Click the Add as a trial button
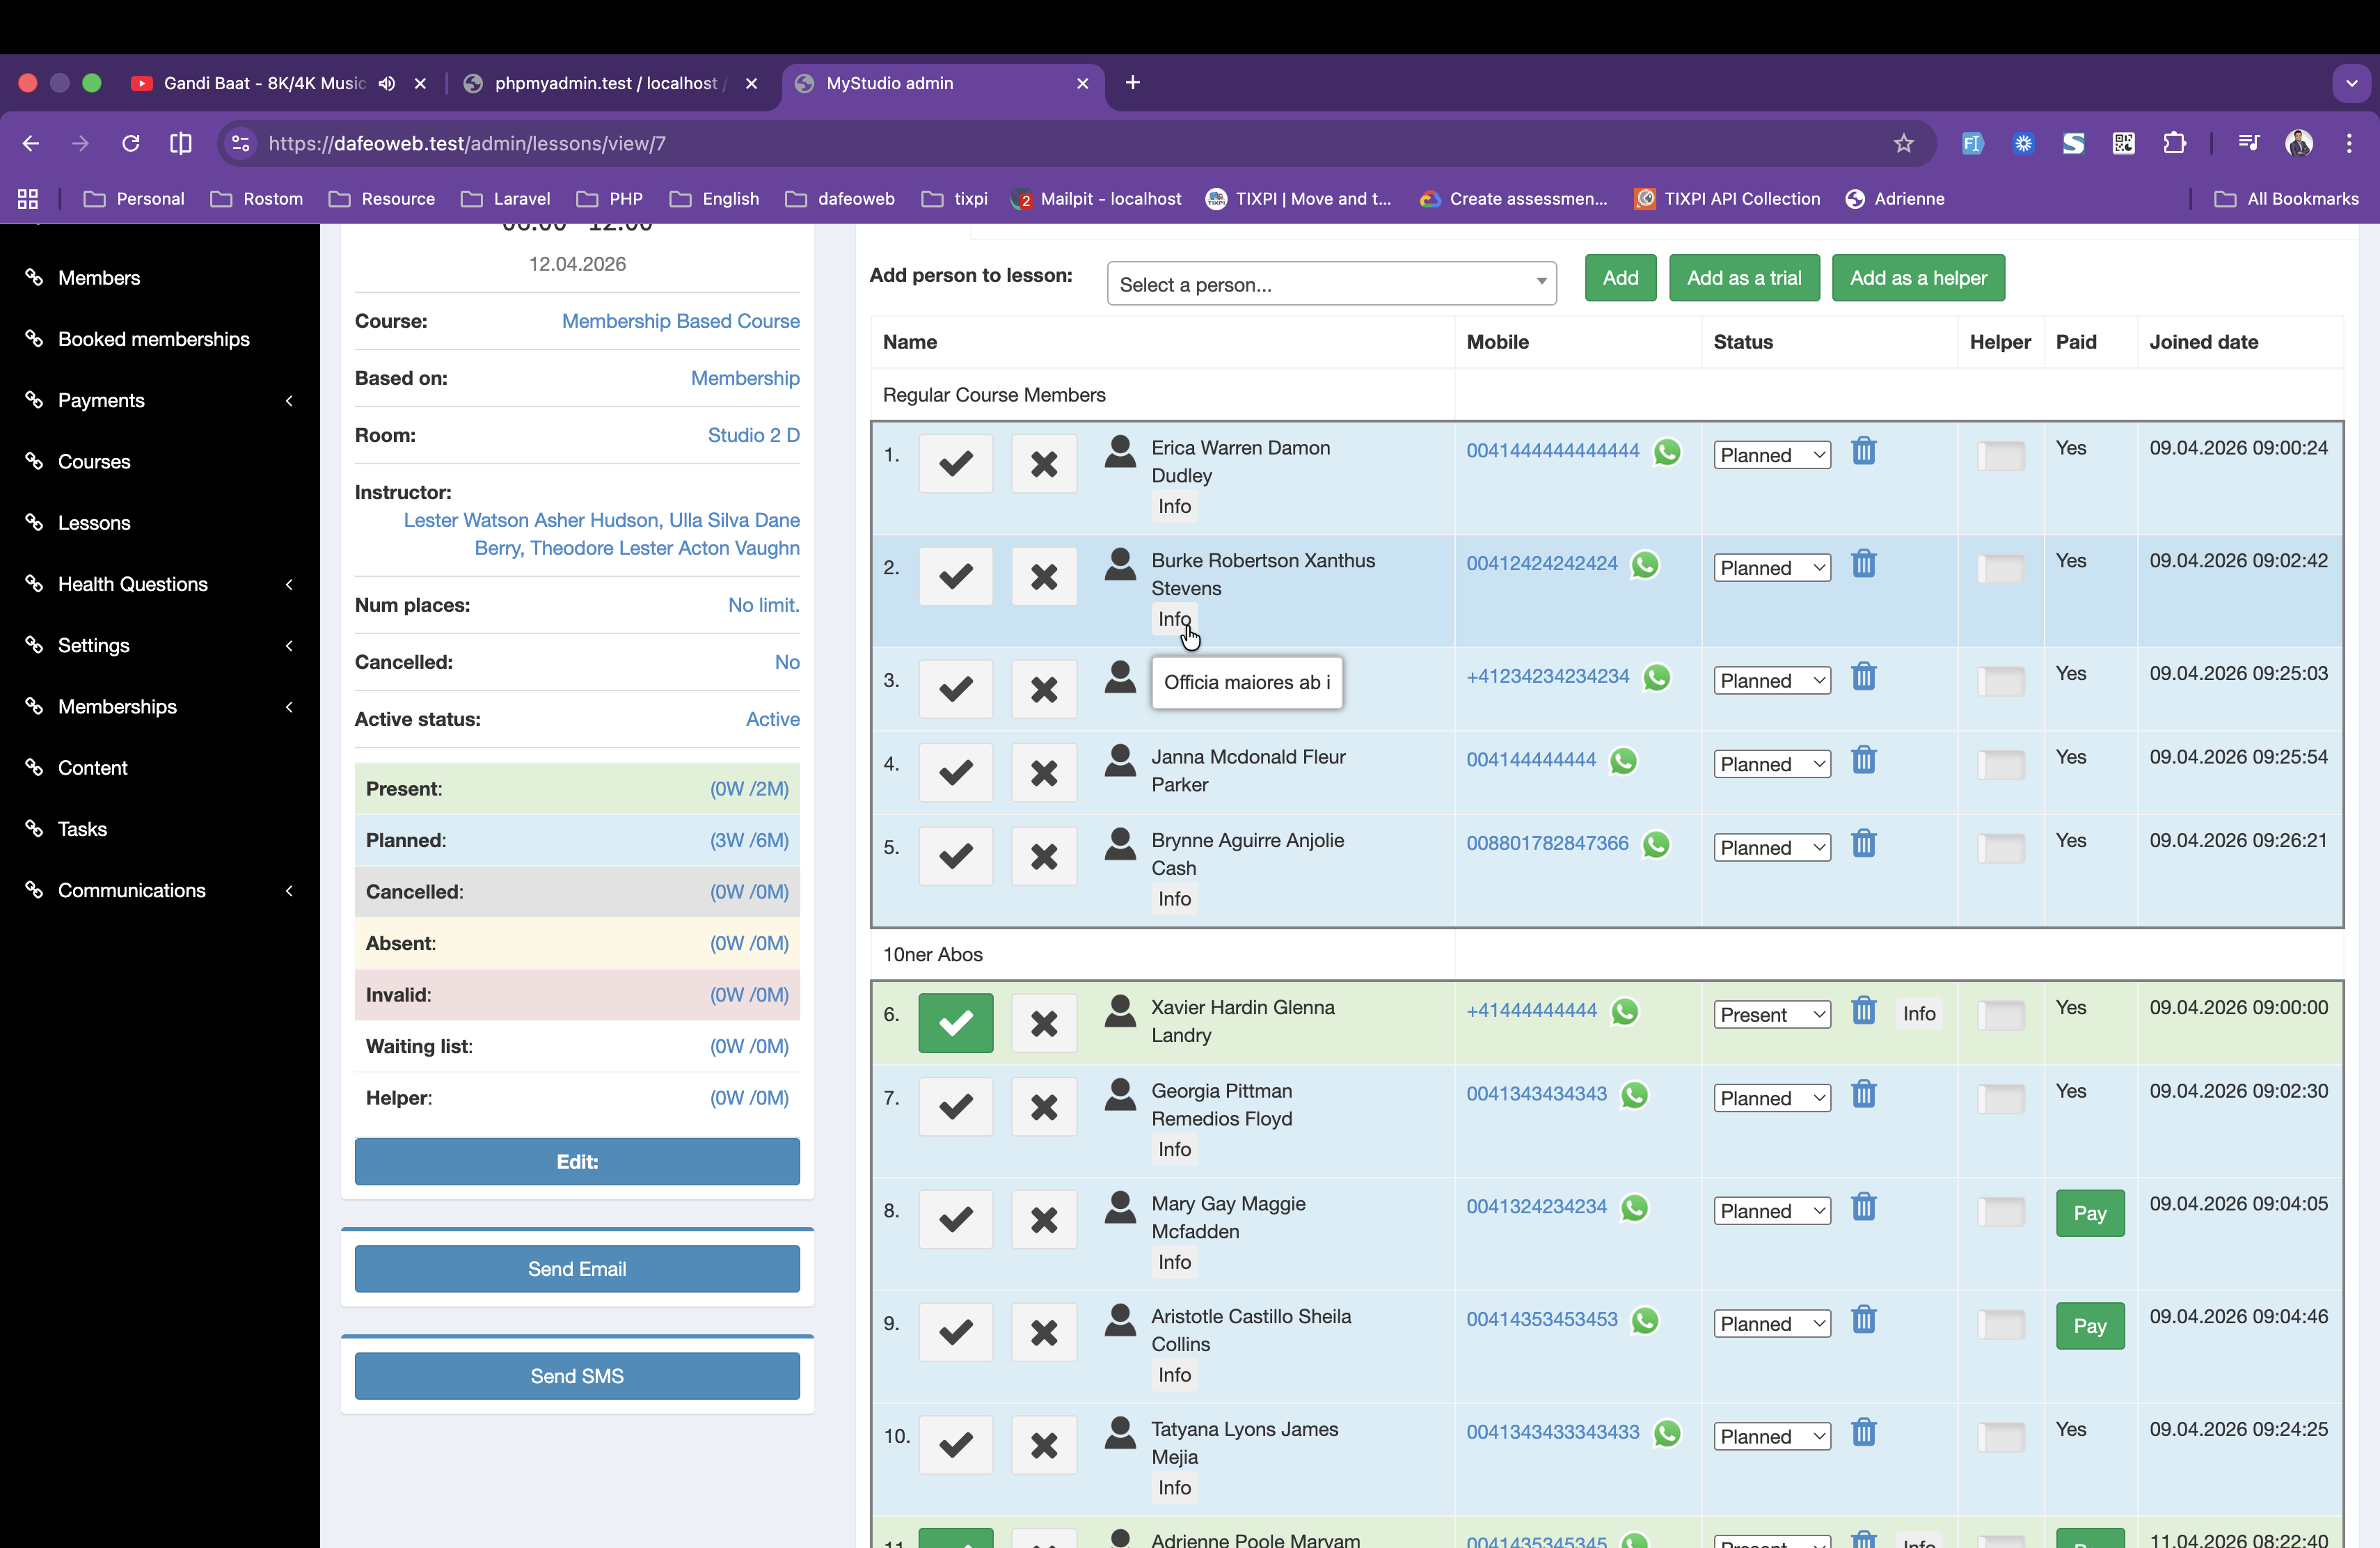Screen dimensions: 2380x1548 coord(1743,278)
